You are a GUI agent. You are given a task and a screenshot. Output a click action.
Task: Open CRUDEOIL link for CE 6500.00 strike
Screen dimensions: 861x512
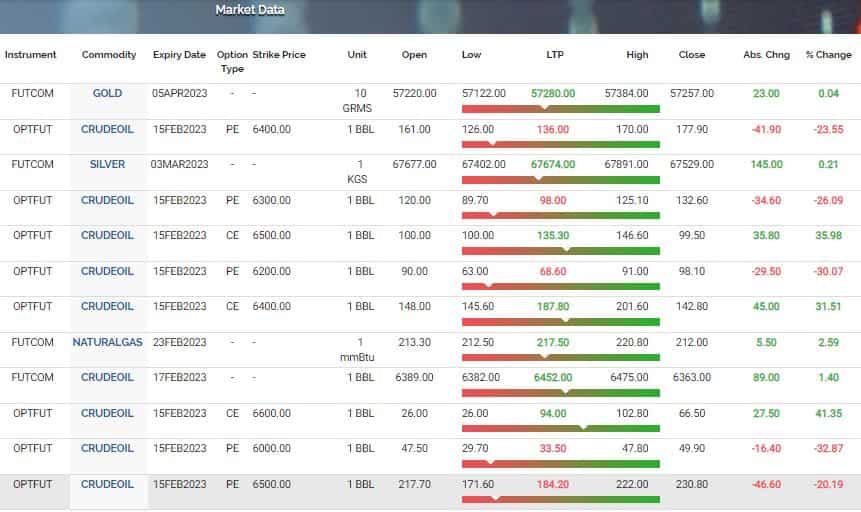pos(107,235)
